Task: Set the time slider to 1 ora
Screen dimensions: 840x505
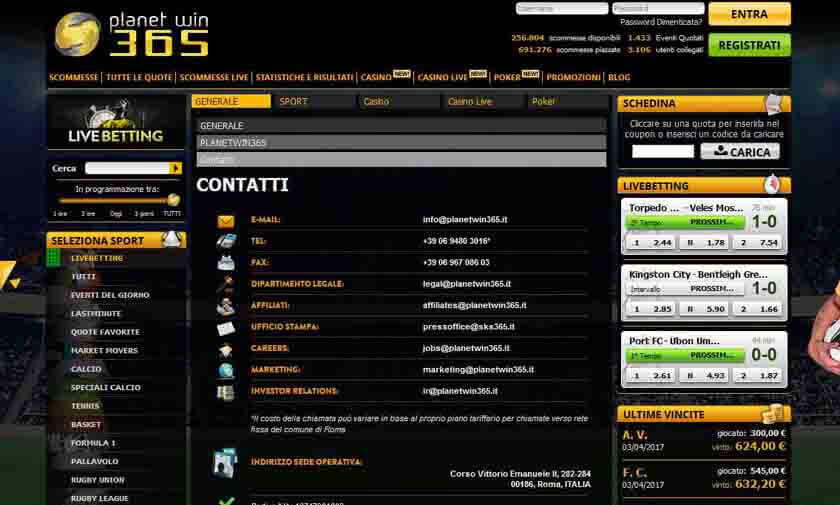Action: [60, 213]
